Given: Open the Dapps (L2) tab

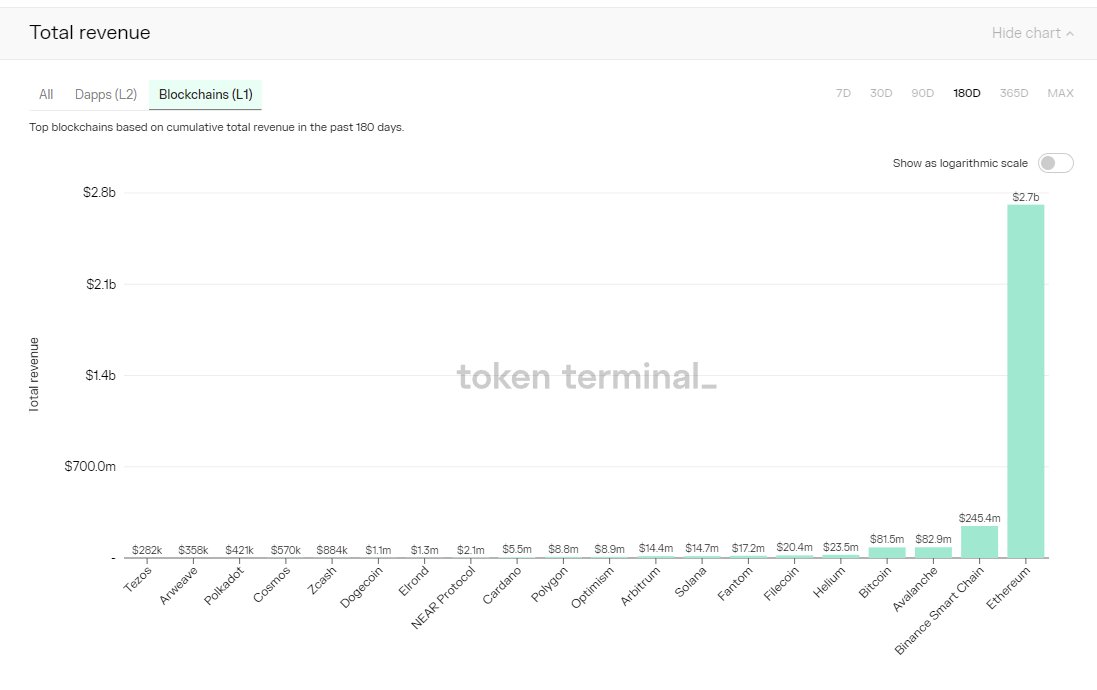Looking at the screenshot, I should click(x=106, y=94).
